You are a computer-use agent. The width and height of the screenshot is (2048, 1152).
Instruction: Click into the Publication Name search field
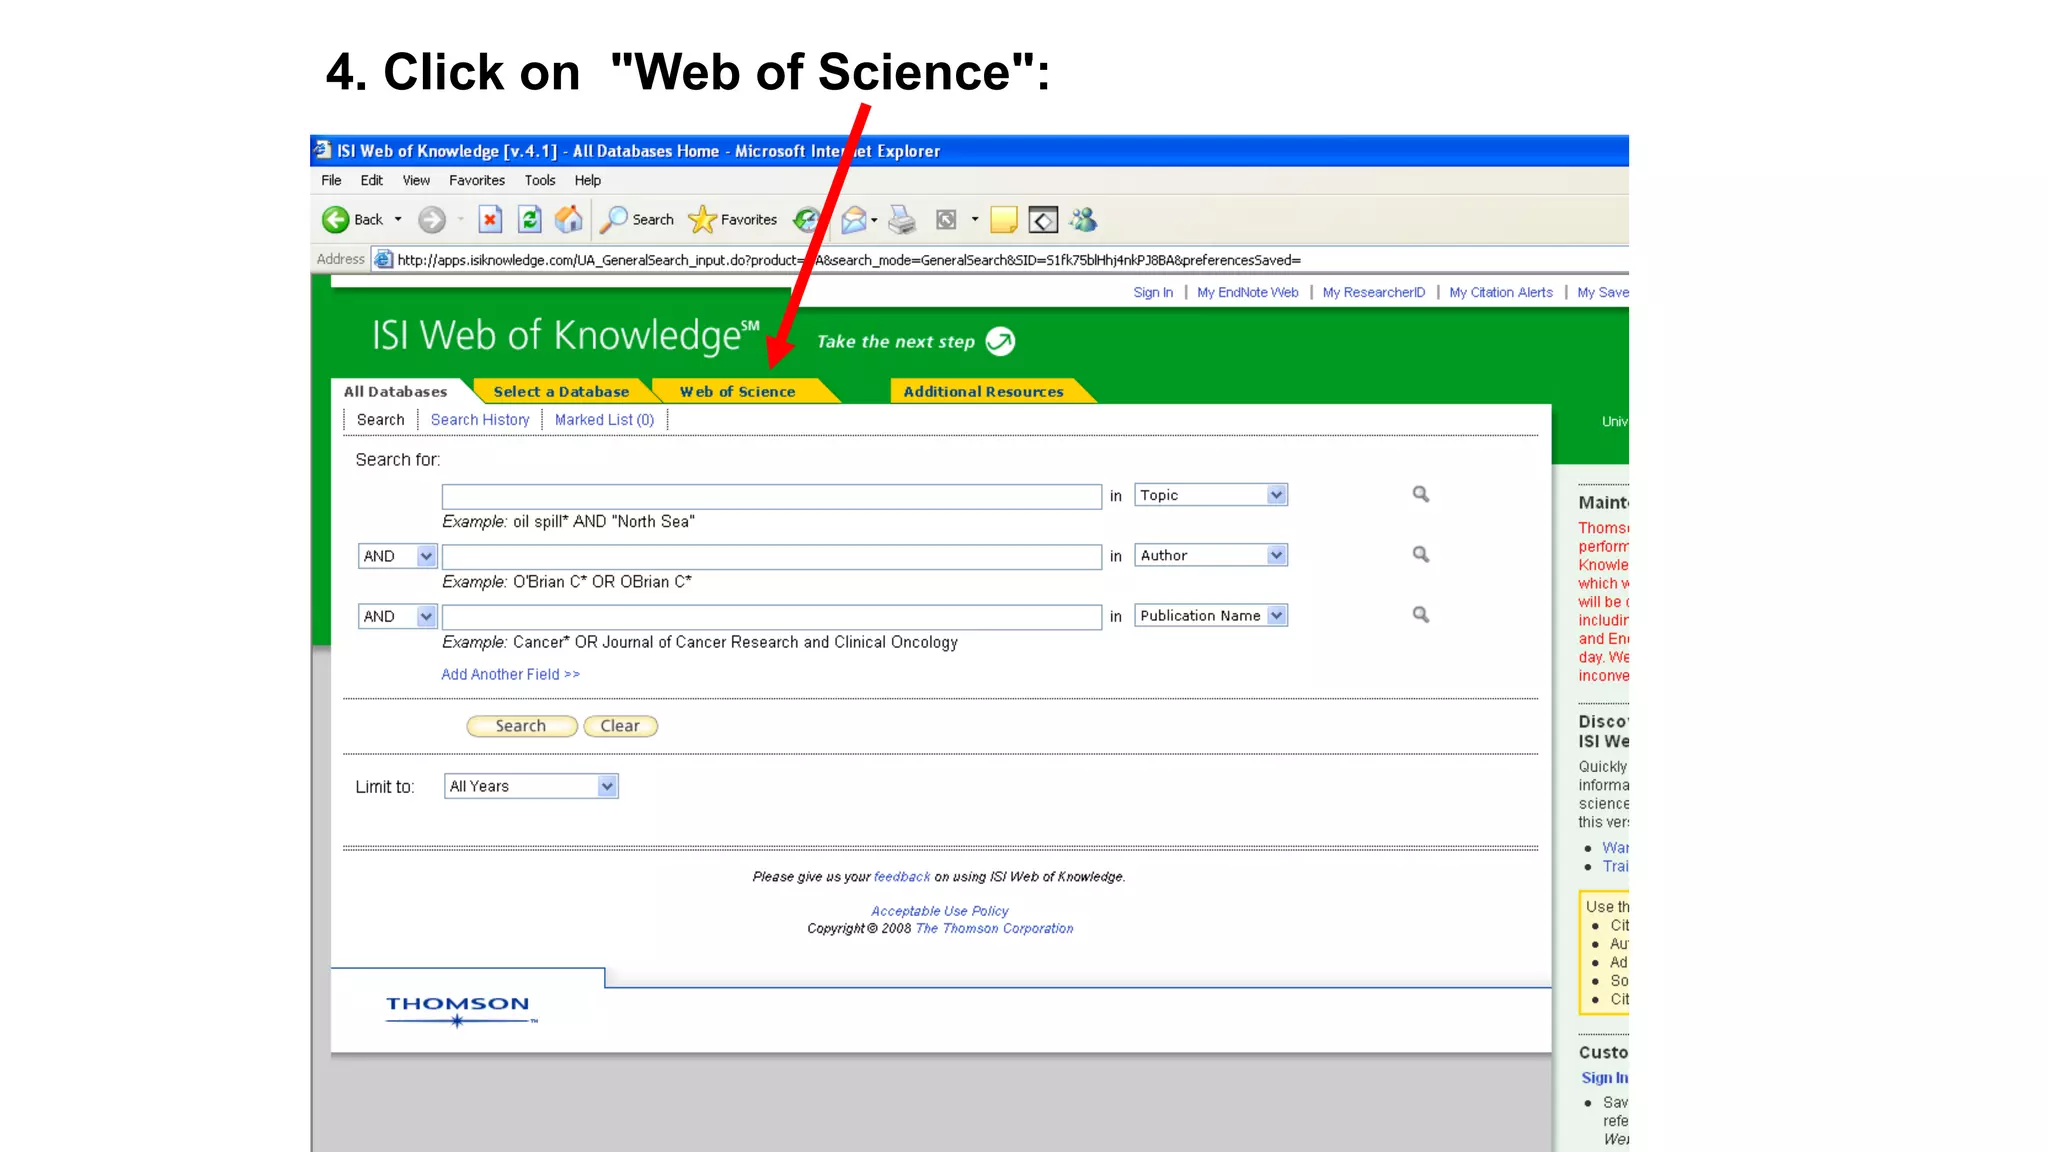point(771,618)
